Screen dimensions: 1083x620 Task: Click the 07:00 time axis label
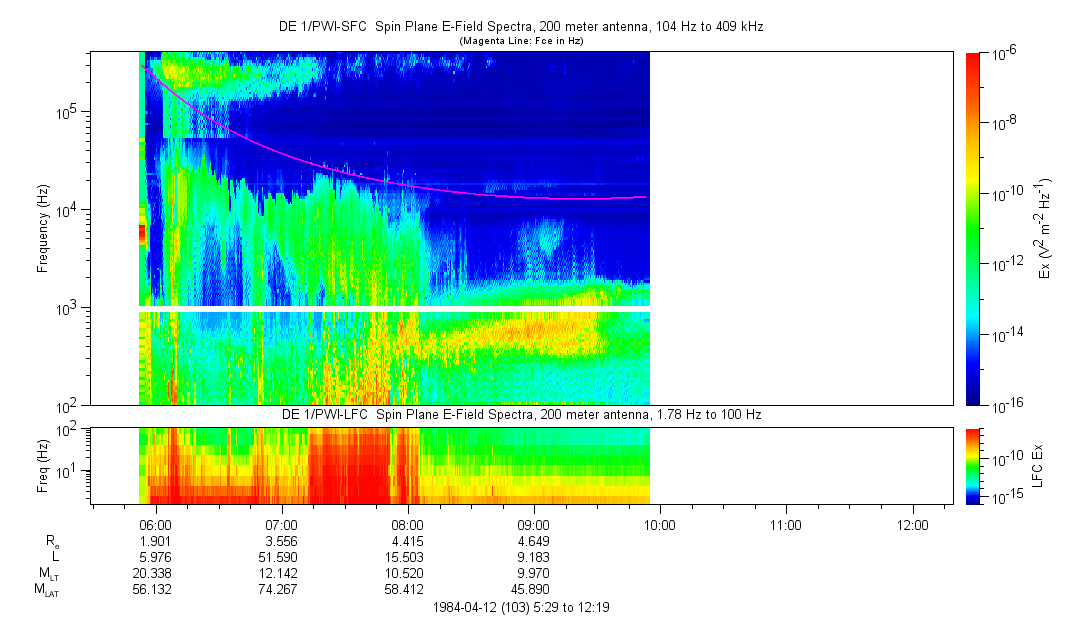click(282, 524)
